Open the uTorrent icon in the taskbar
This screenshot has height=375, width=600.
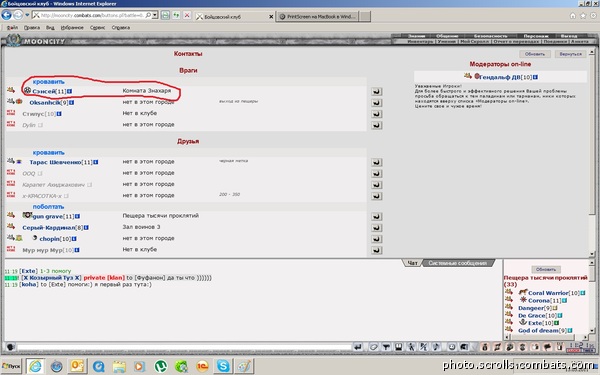pyautogui.click(x=161, y=366)
